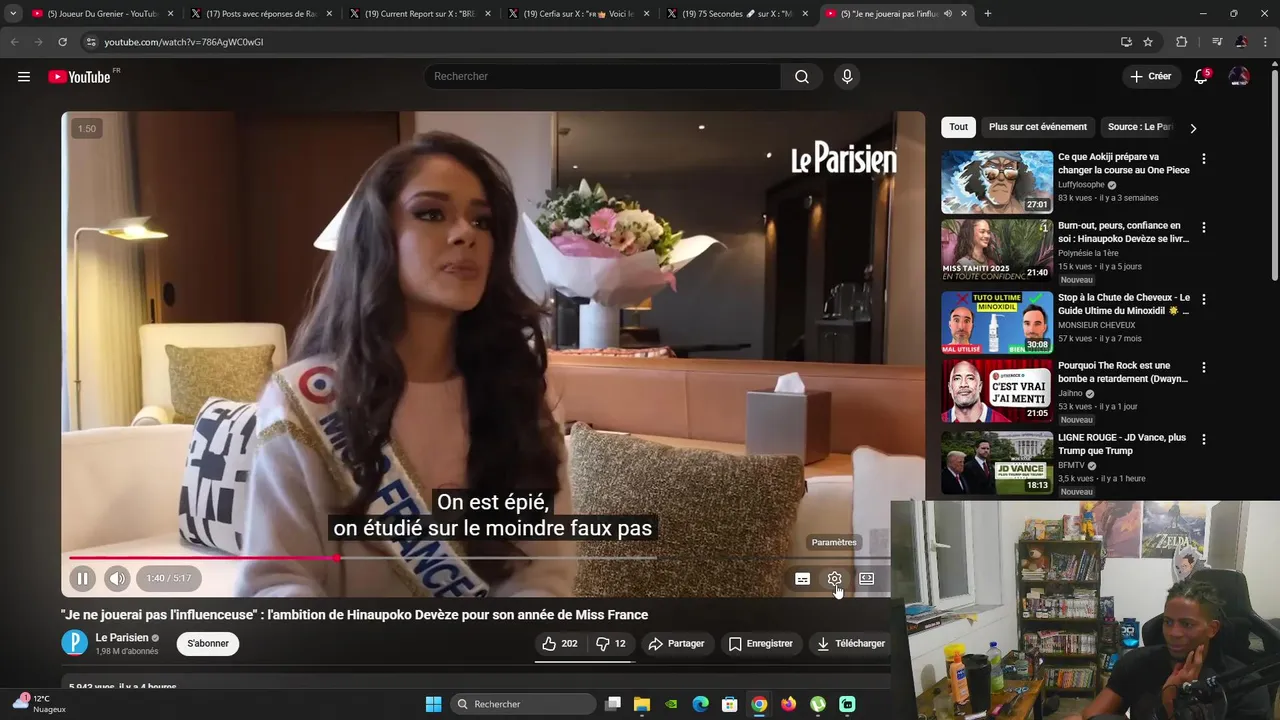Save video using Enregistrer

(760, 644)
